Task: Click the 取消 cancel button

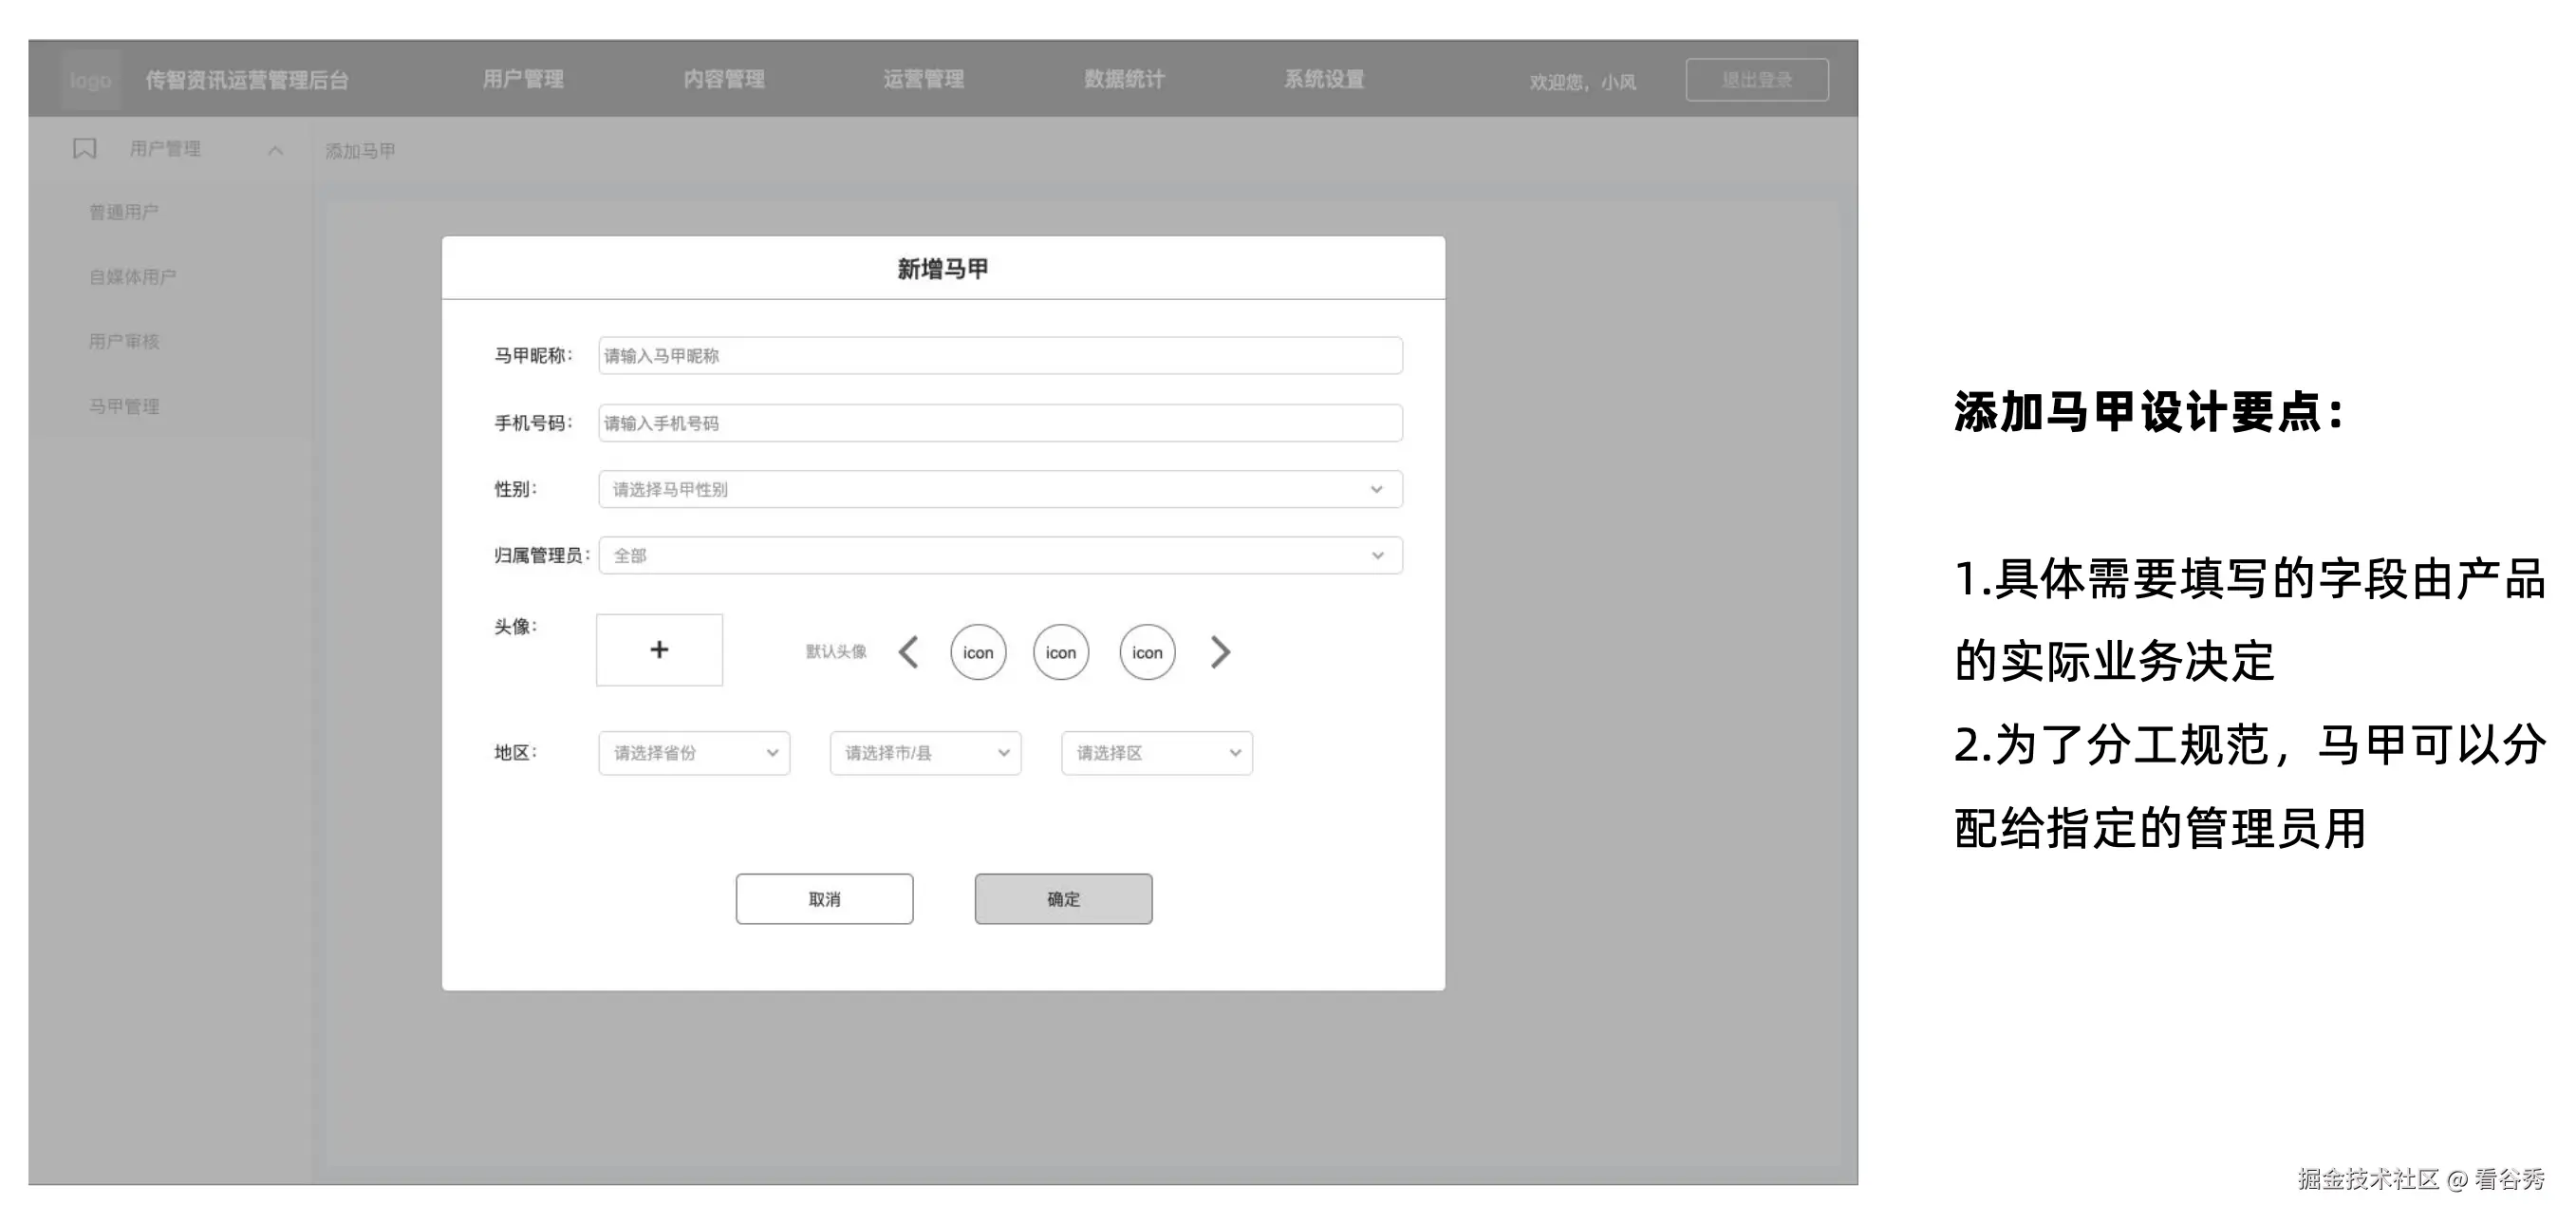Action: 824,898
